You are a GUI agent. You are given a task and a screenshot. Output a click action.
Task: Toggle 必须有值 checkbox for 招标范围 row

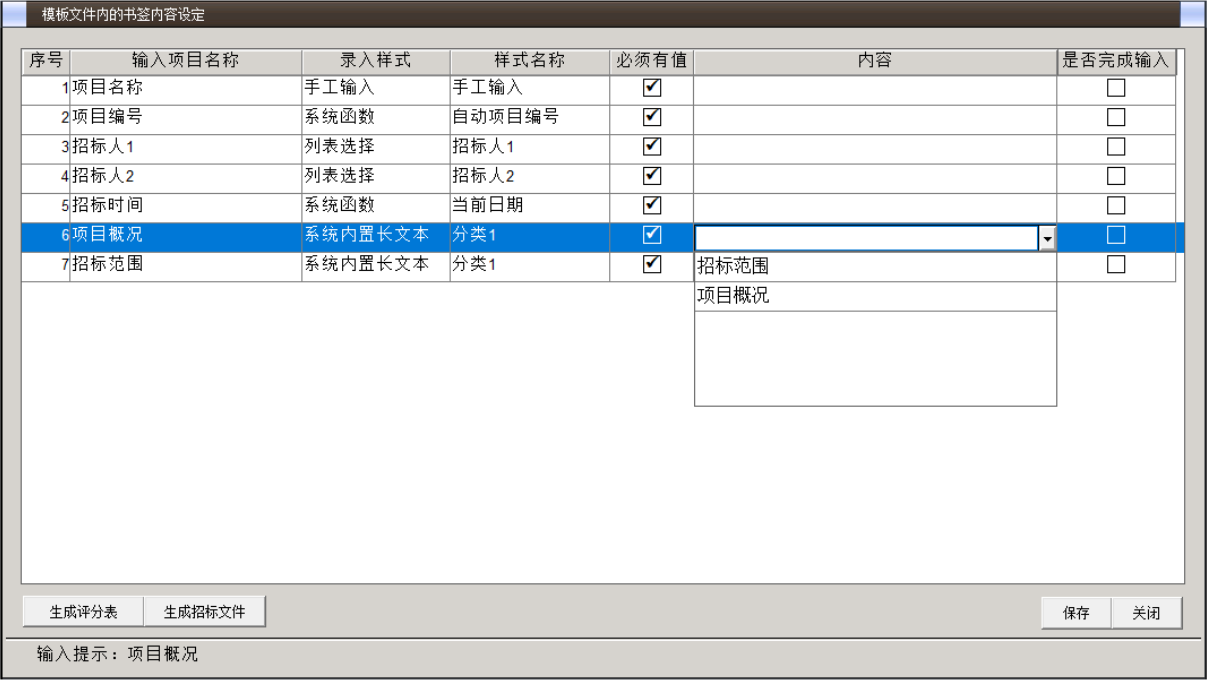(x=652, y=264)
